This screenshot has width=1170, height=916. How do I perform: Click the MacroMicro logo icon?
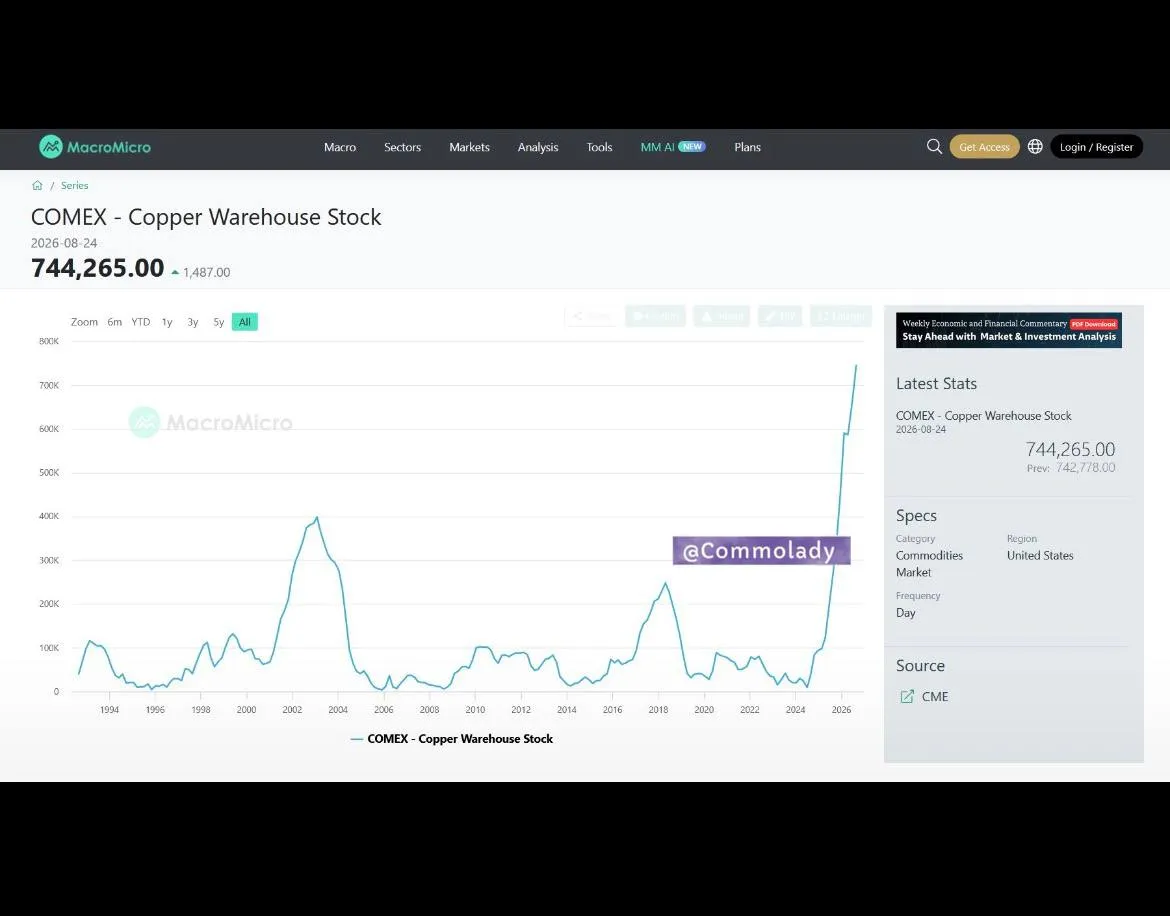pyautogui.click(x=51, y=147)
